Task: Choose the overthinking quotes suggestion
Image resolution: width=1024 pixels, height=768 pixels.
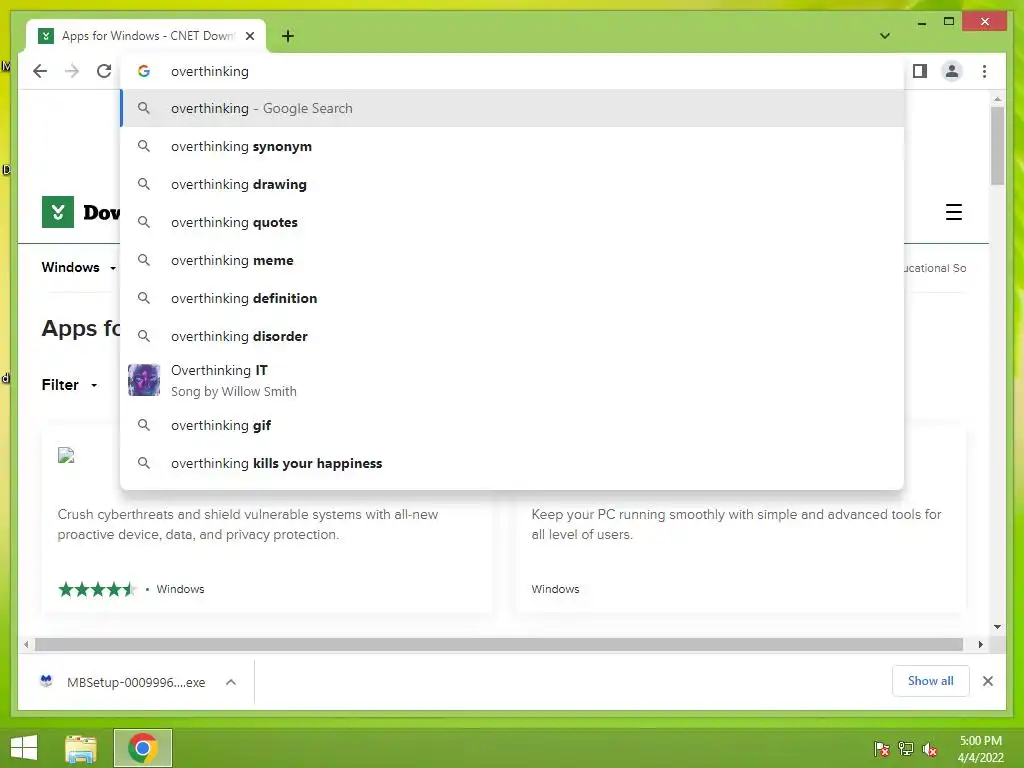Action: click(512, 222)
